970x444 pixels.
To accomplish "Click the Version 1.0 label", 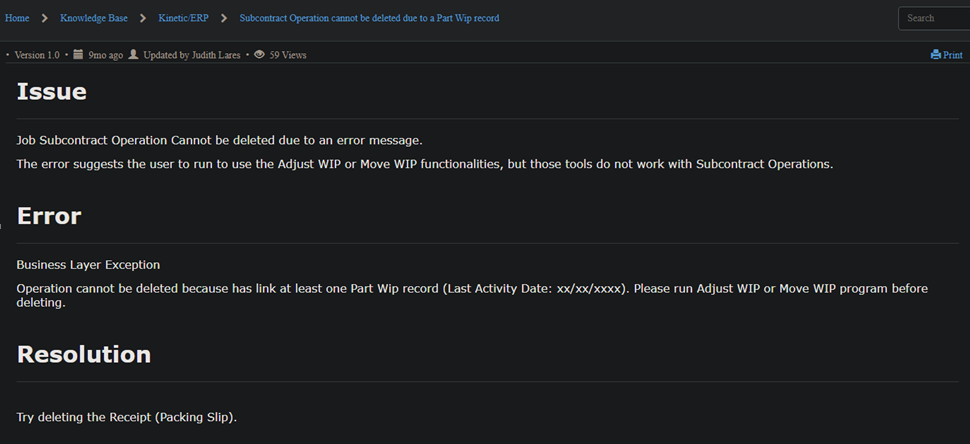I will [37, 55].
